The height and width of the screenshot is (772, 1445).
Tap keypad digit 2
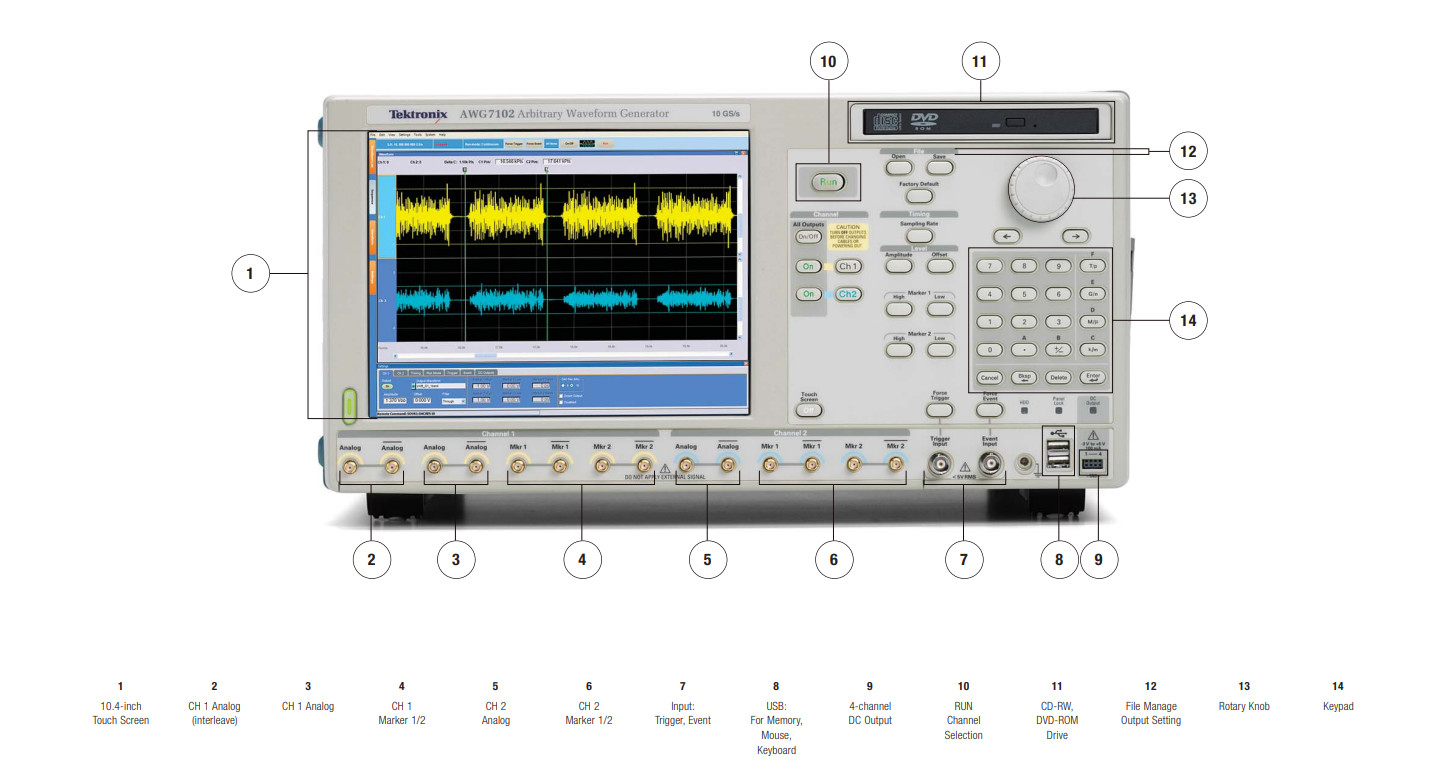1024,322
